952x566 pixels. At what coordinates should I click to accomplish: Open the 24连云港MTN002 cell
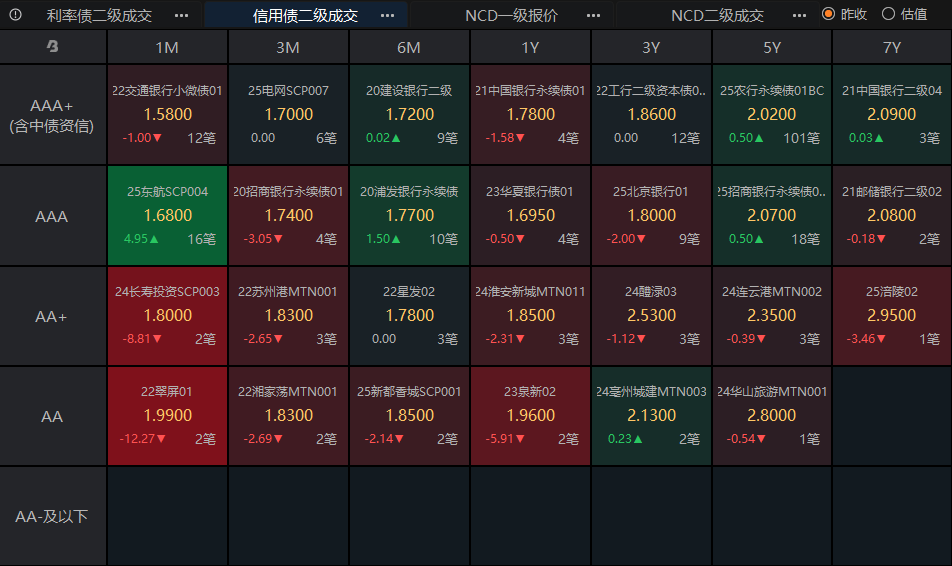point(772,316)
